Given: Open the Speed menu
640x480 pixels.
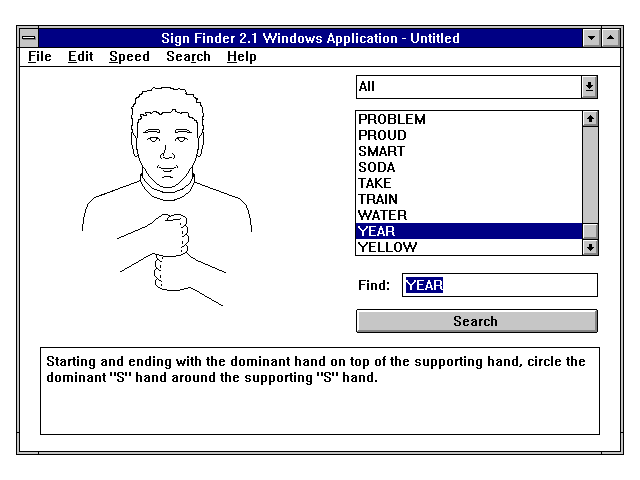Looking at the screenshot, I should coord(129,57).
